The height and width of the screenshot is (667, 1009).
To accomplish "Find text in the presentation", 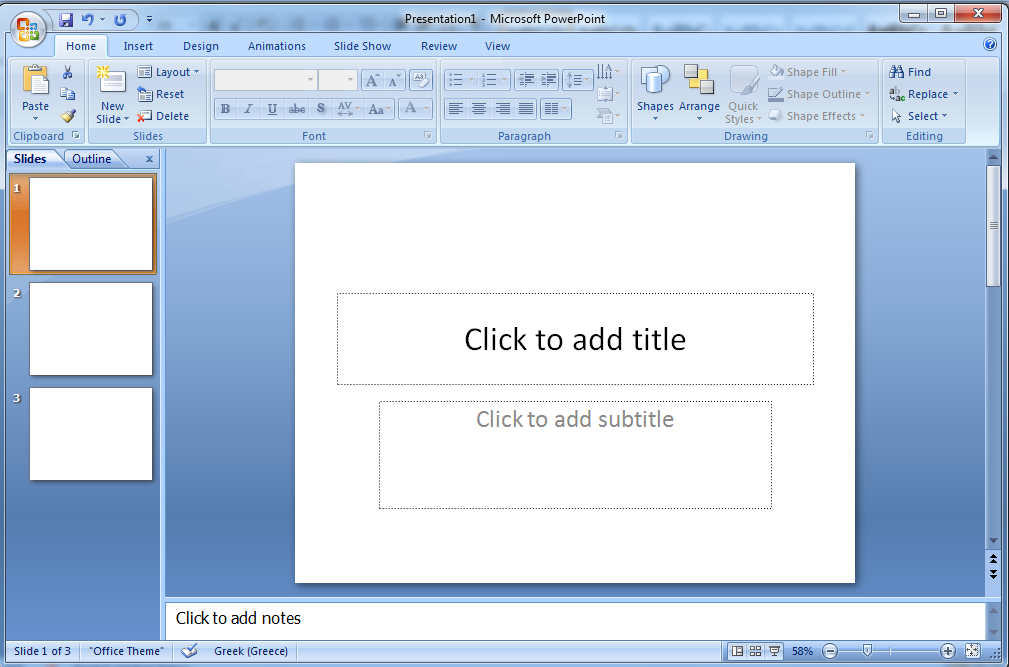I will [x=910, y=72].
